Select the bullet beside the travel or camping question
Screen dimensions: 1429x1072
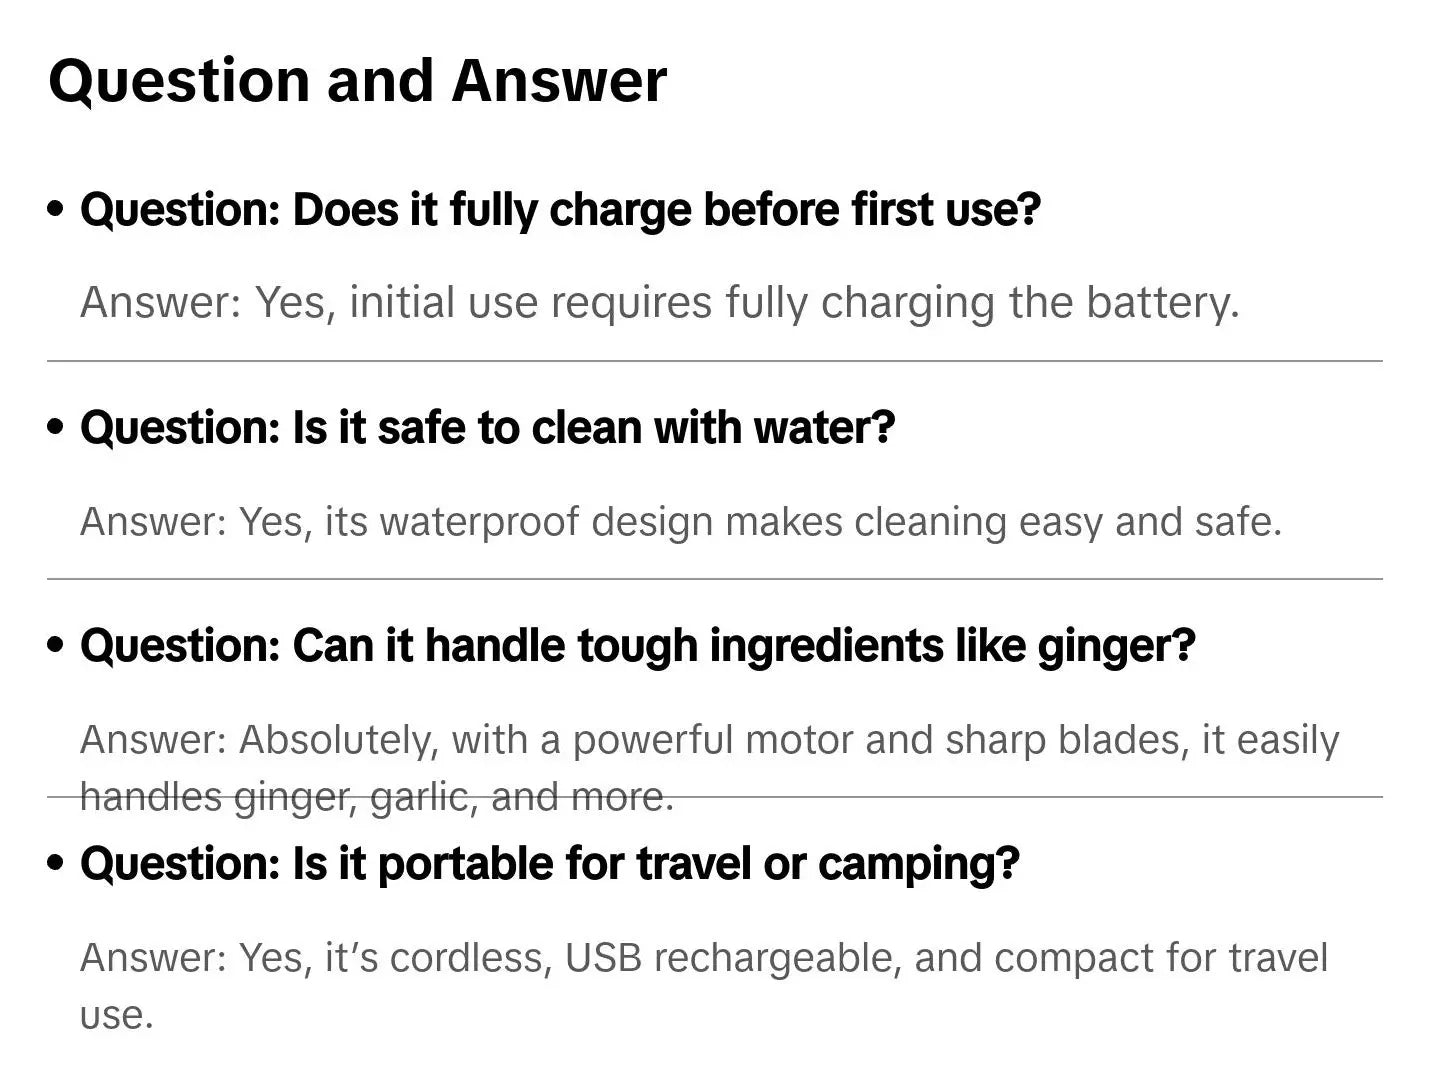(x=56, y=863)
